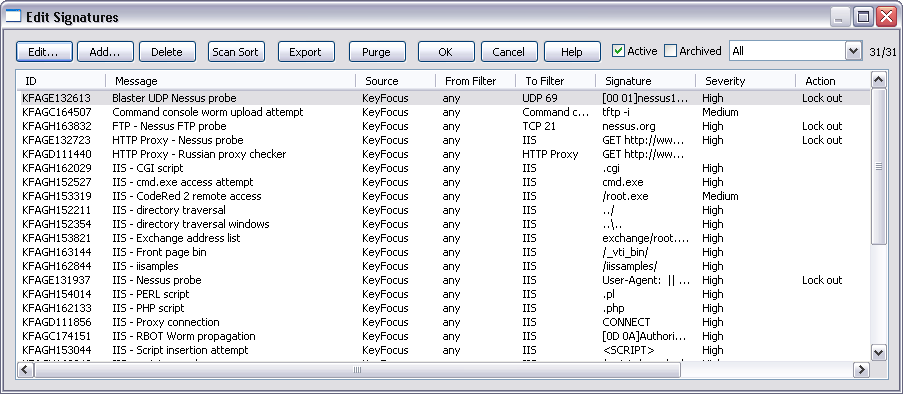
Task: Click the TCP 21 filter cell
Action: tap(538, 126)
